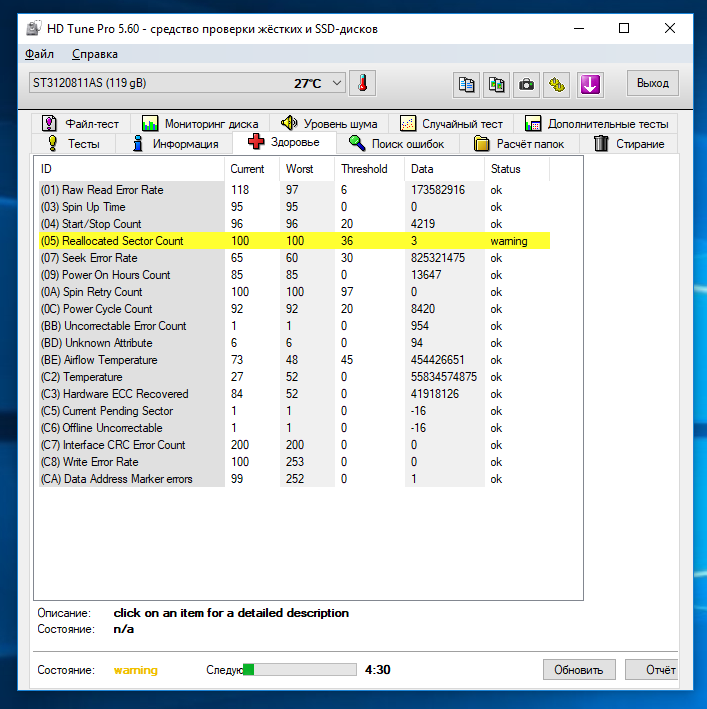Screen dimensions: 707x709
Task: Open the options wrench icon
Action: pos(556,85)
